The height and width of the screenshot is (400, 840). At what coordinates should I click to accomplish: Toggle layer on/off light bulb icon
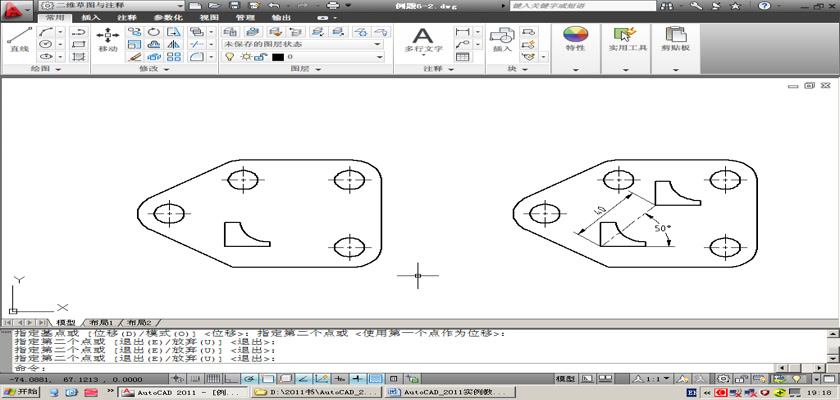(230, 57)
